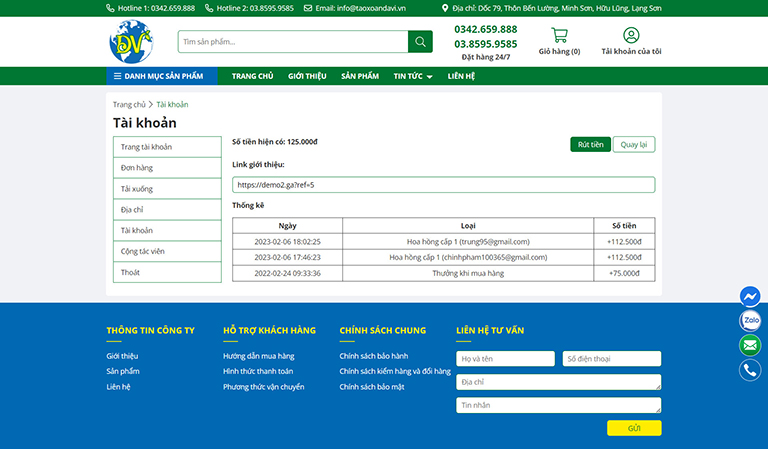Click Tài khoản của tôi label
The width and height of the screenshot is (768, 449).
tap(631, 51)
